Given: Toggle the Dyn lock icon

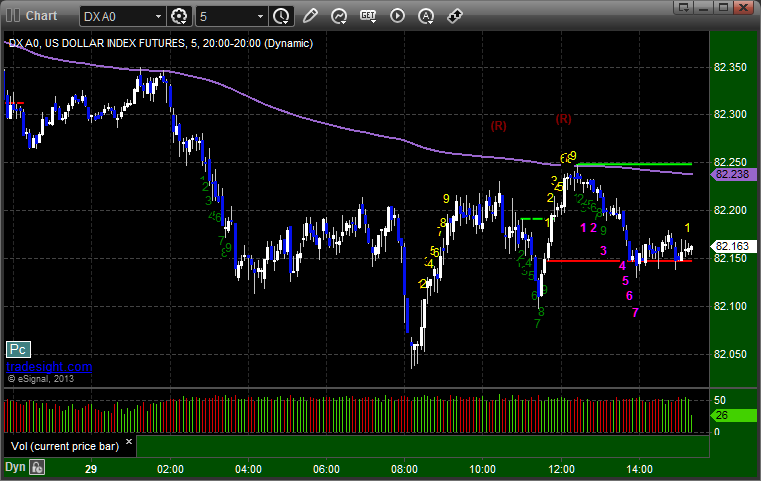Looking at the screenshot, I should (x=37, y=467).
